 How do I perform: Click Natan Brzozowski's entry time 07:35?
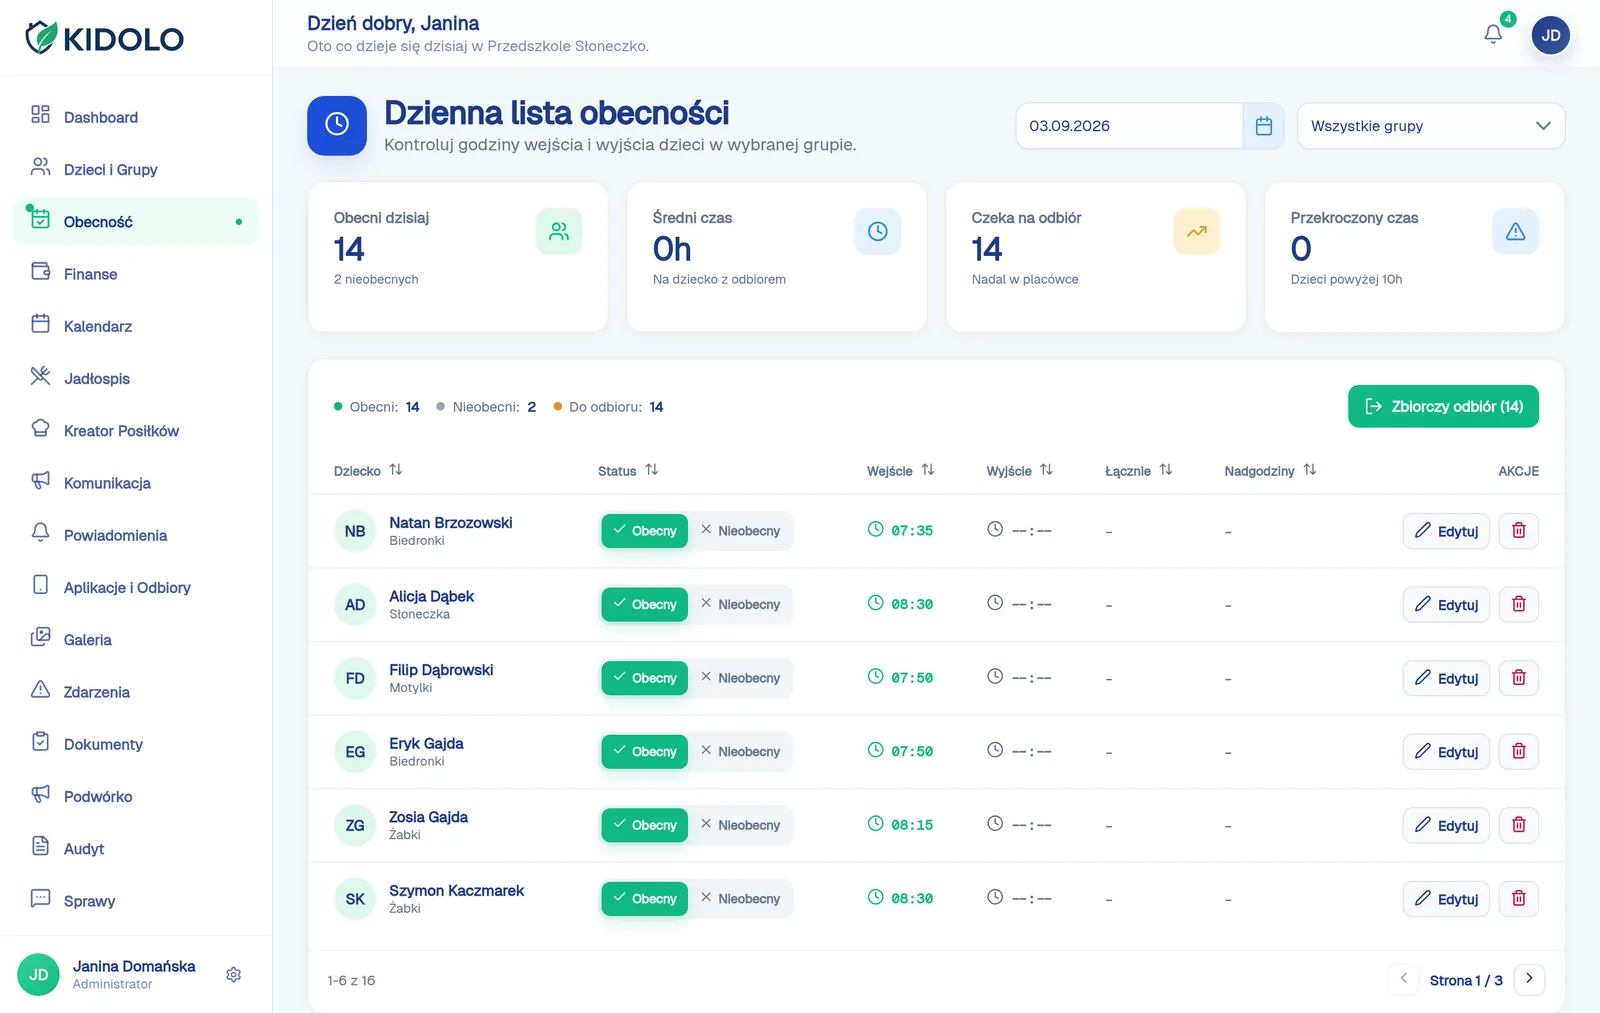pyautogui.click(x=900, y=530)
